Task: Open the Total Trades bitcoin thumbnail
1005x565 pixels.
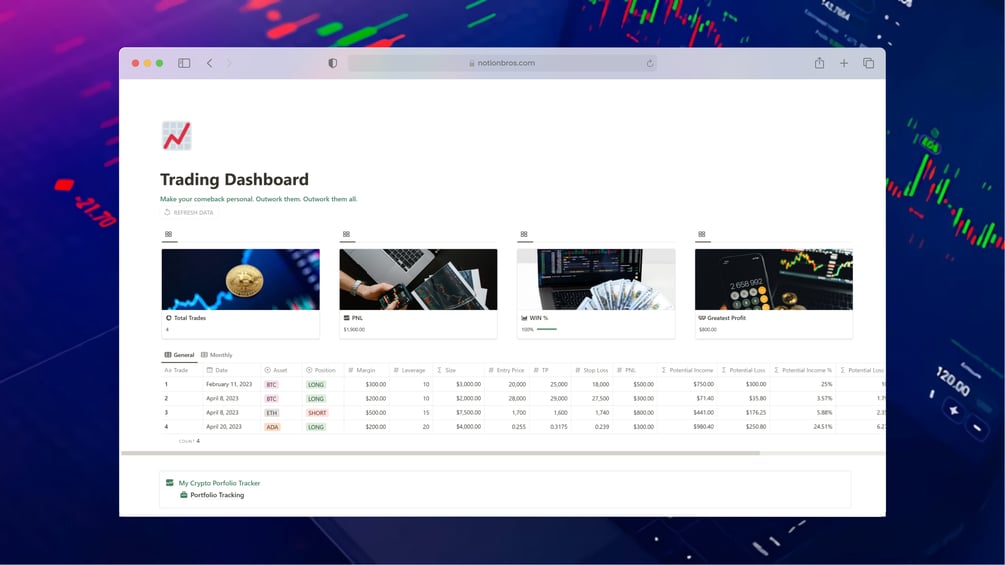Action: tap(240, 279)
